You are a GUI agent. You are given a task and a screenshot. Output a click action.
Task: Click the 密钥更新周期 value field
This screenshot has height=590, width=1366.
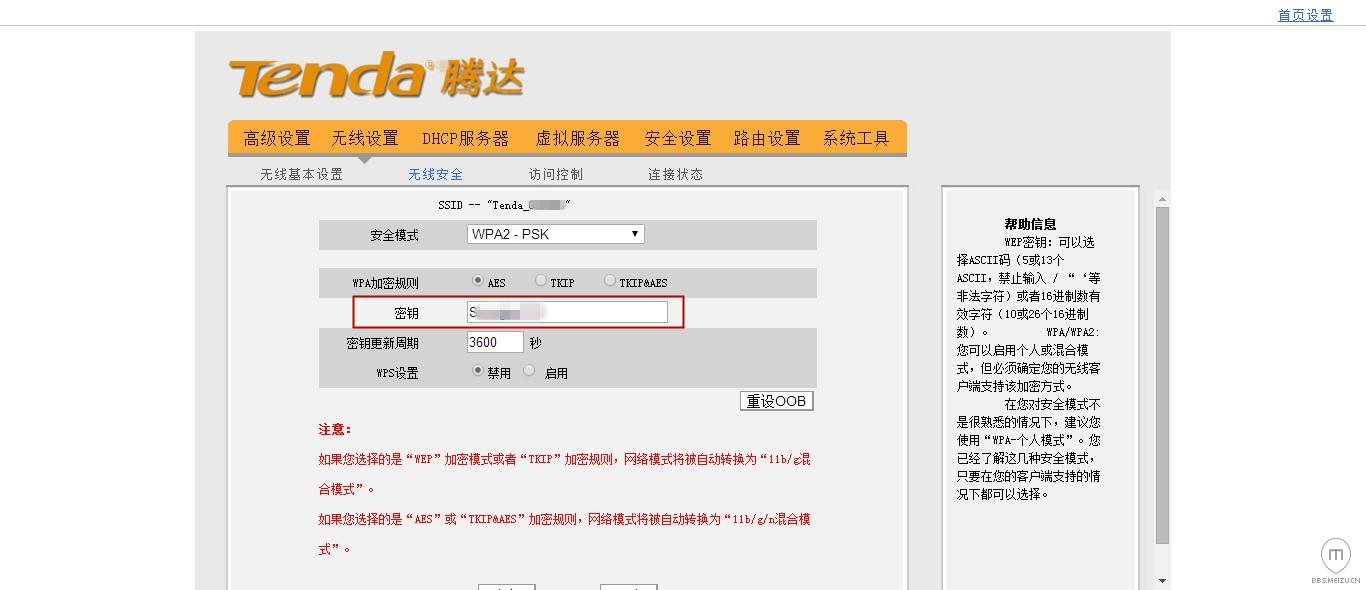(493, 342)
